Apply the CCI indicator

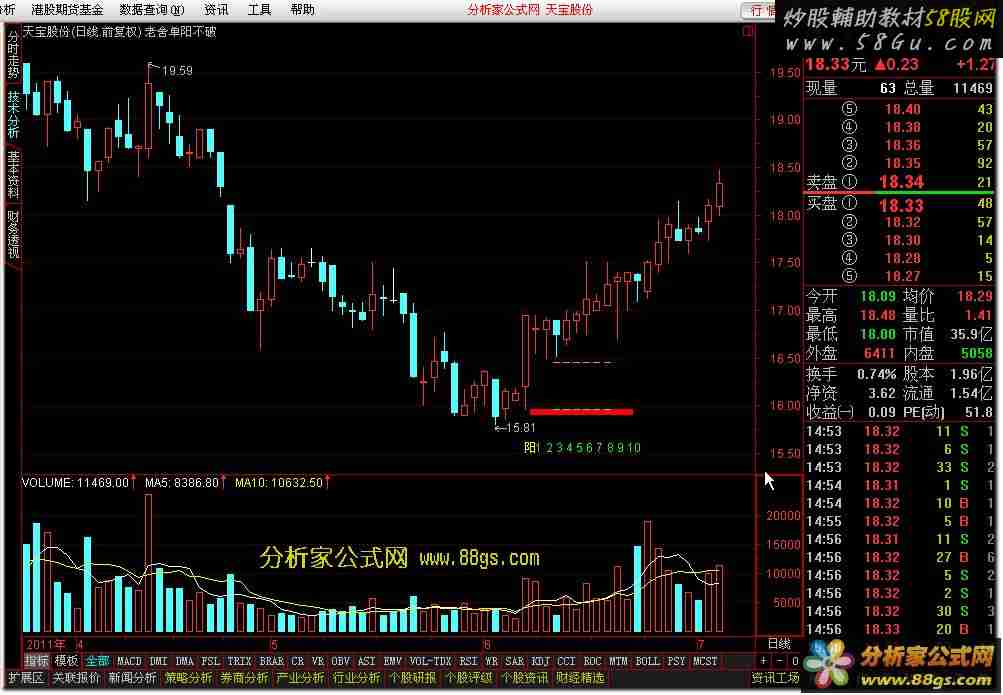click(x=566, y=661)
